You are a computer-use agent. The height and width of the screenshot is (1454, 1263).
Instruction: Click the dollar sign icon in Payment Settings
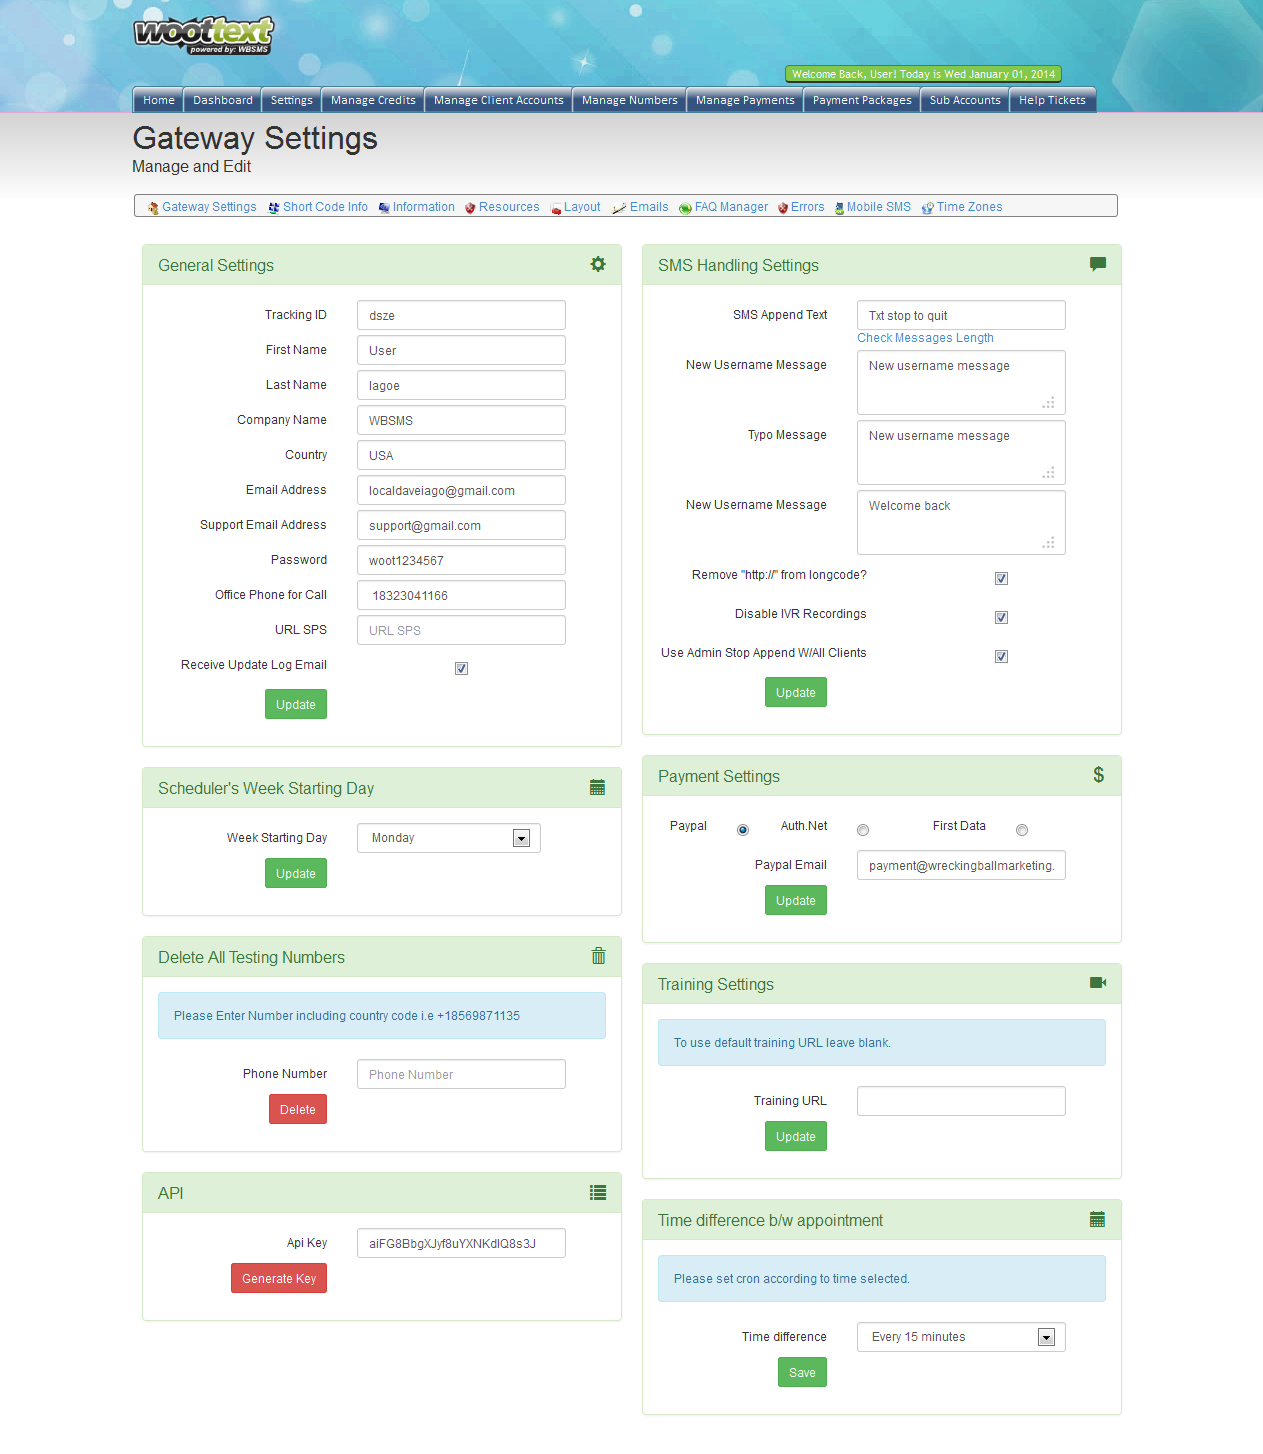[1098, 775]
